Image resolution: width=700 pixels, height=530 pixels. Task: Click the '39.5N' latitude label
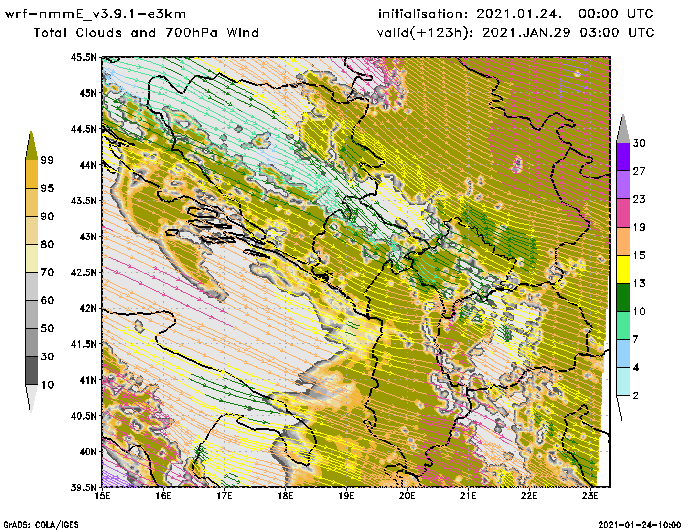click(x=83, y=488)
